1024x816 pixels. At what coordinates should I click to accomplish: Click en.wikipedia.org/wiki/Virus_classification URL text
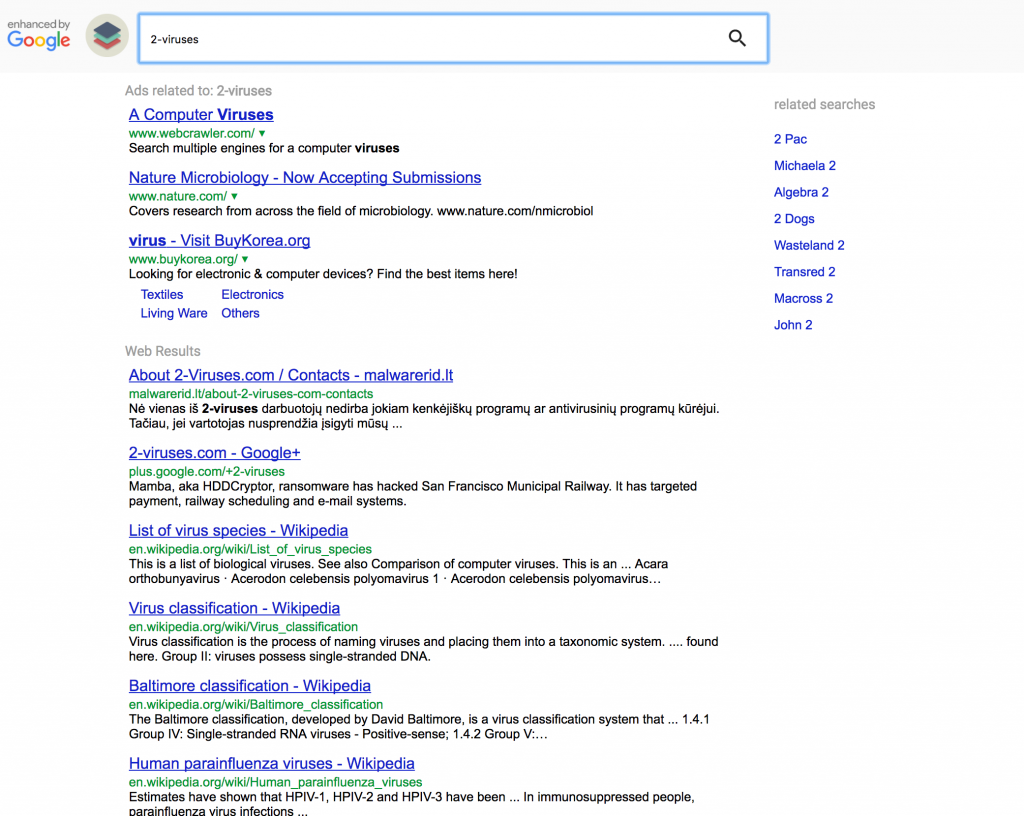coord(243,627)
